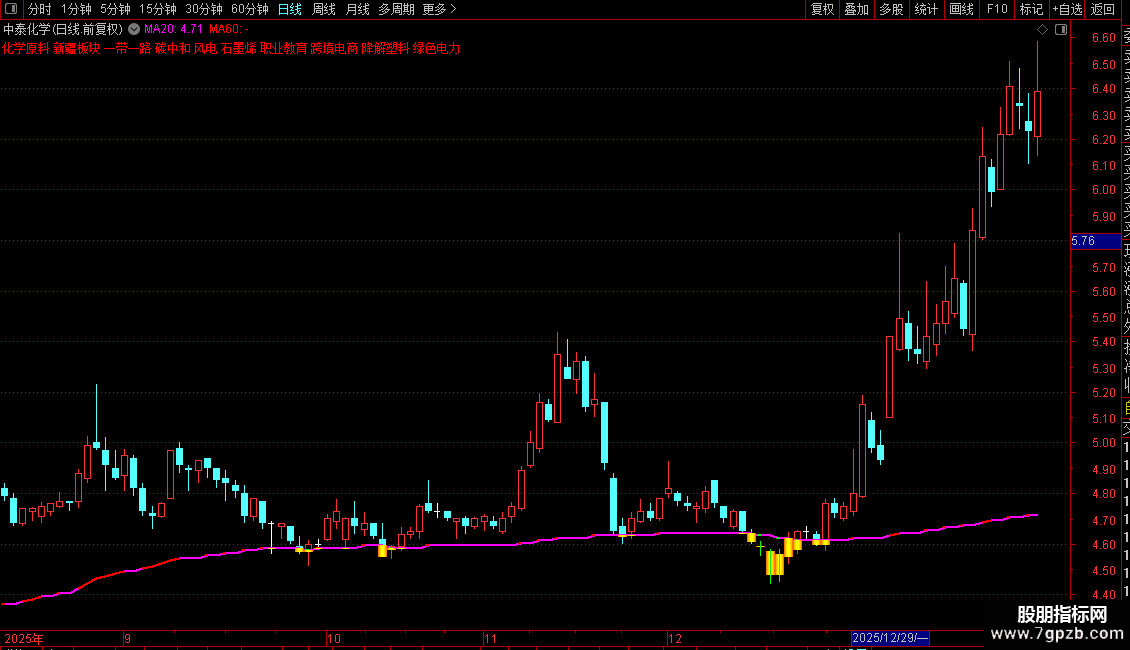The height and width of the screenshot is (650, 1130).
Task: Click the 5.76 price marker on axis
Action: (1095, 241)
